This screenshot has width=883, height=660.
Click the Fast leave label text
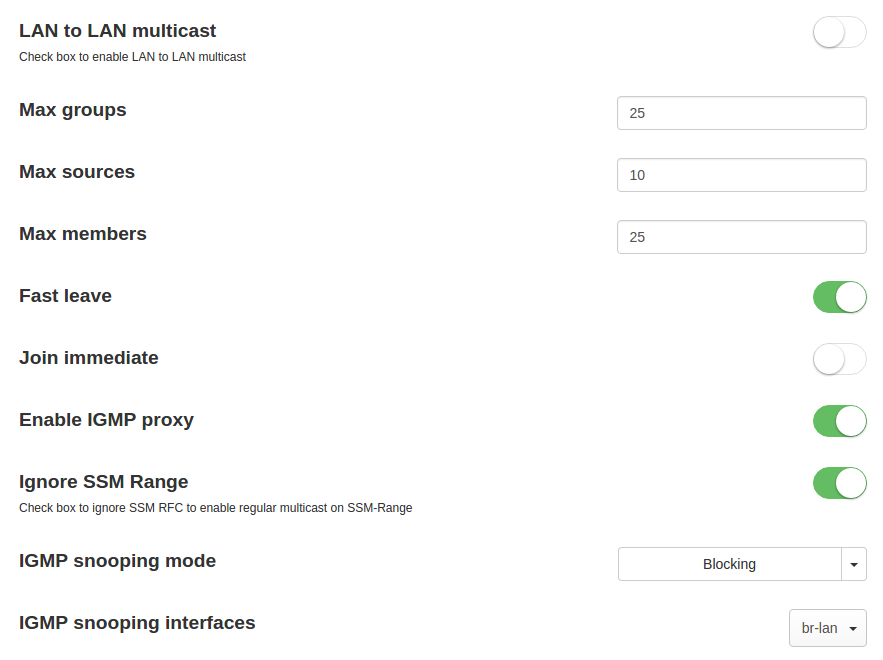click(65, 296)
